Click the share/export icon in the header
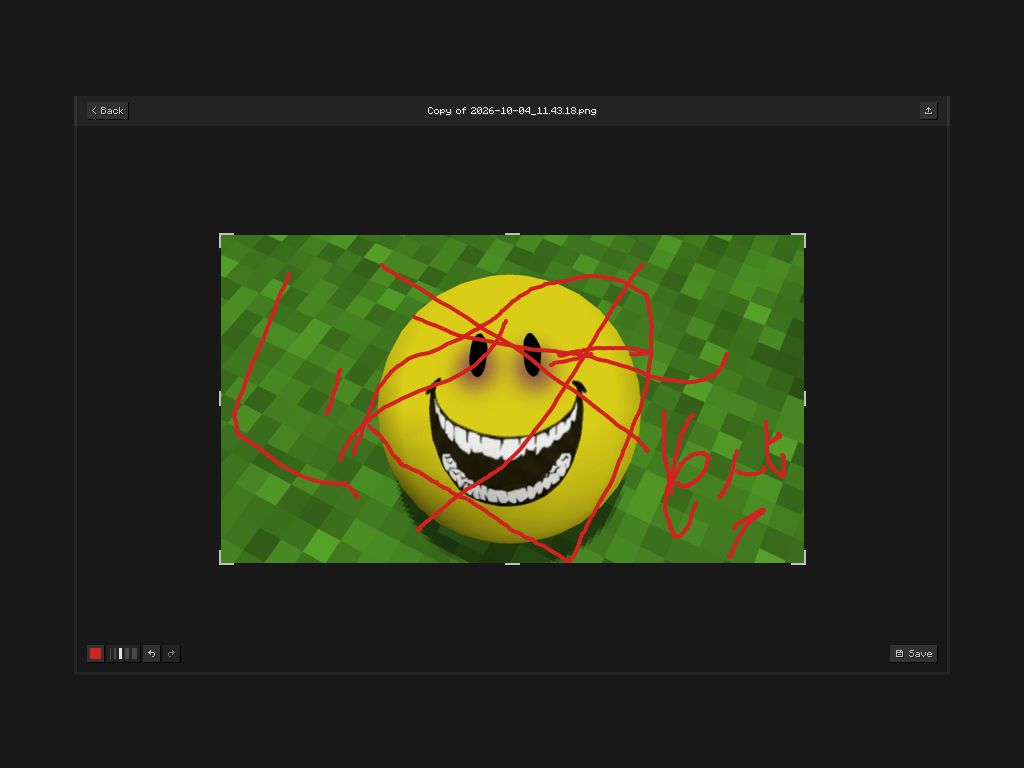The height and width of the screenshot is (768, 1024). pyautogui.click(x=928, y=111)
